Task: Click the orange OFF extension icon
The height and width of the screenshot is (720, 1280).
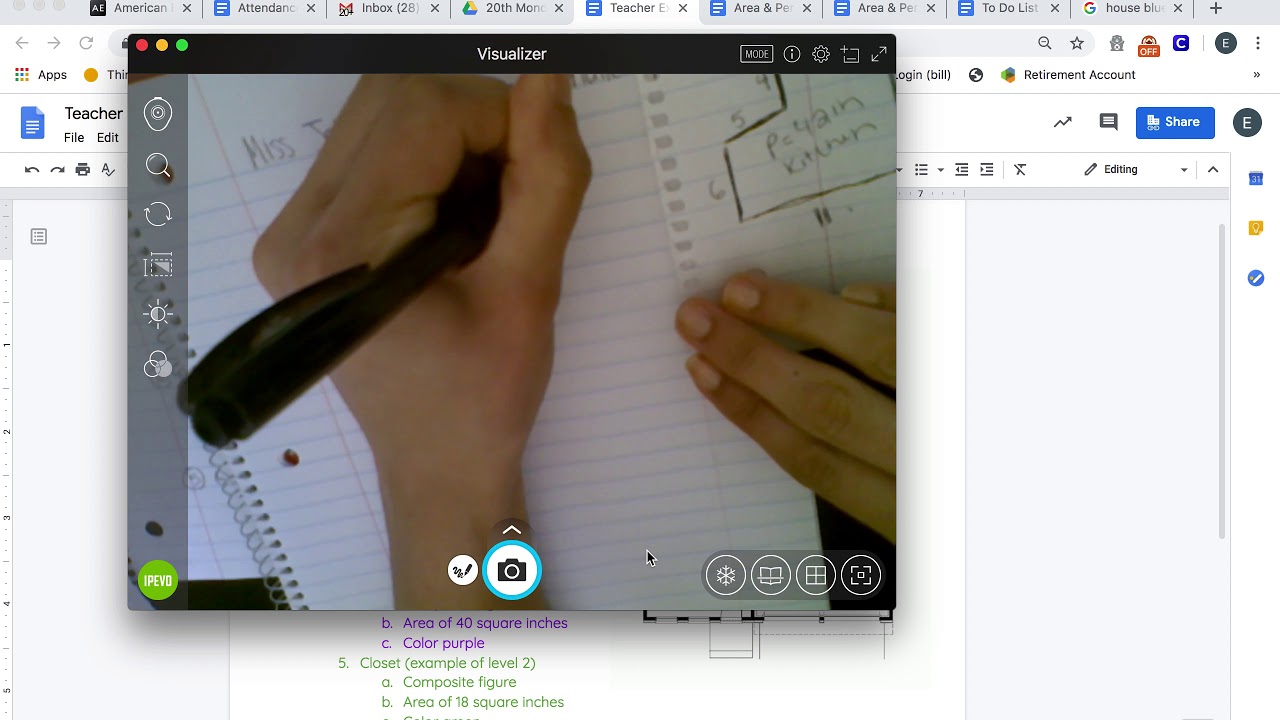Action: (x=1149, y=45)
